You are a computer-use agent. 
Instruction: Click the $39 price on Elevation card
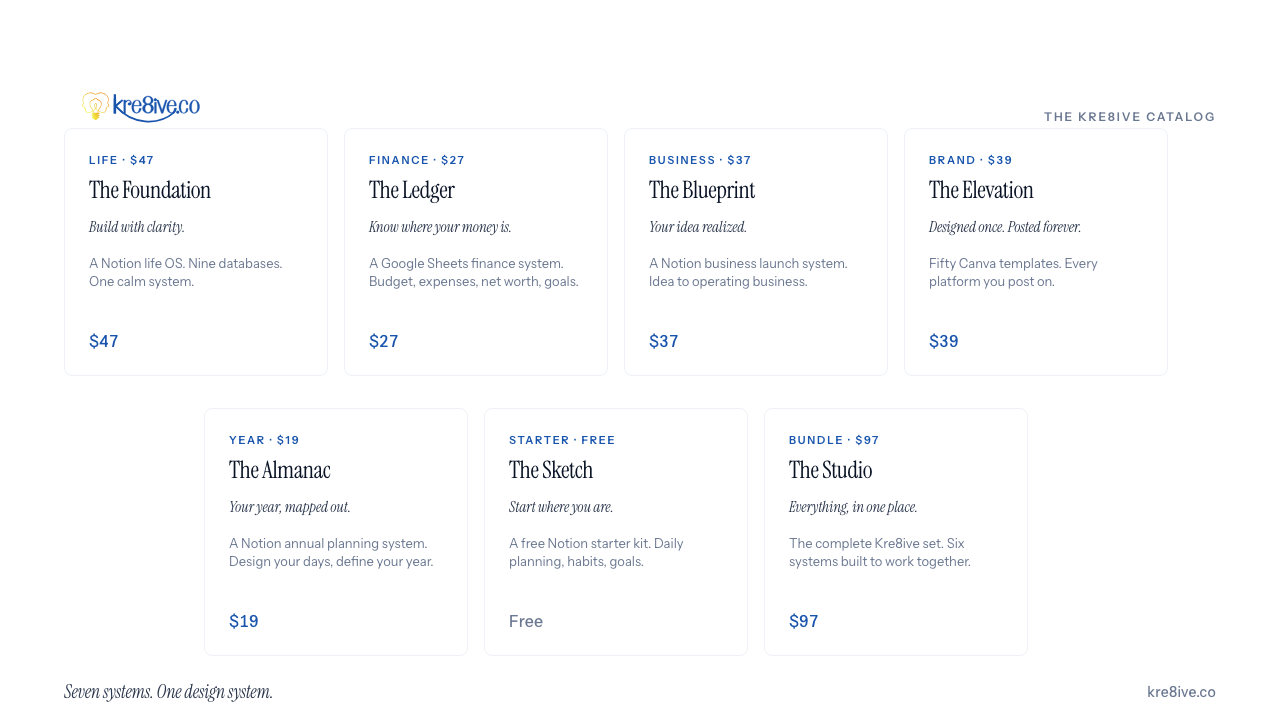[944, 341]
